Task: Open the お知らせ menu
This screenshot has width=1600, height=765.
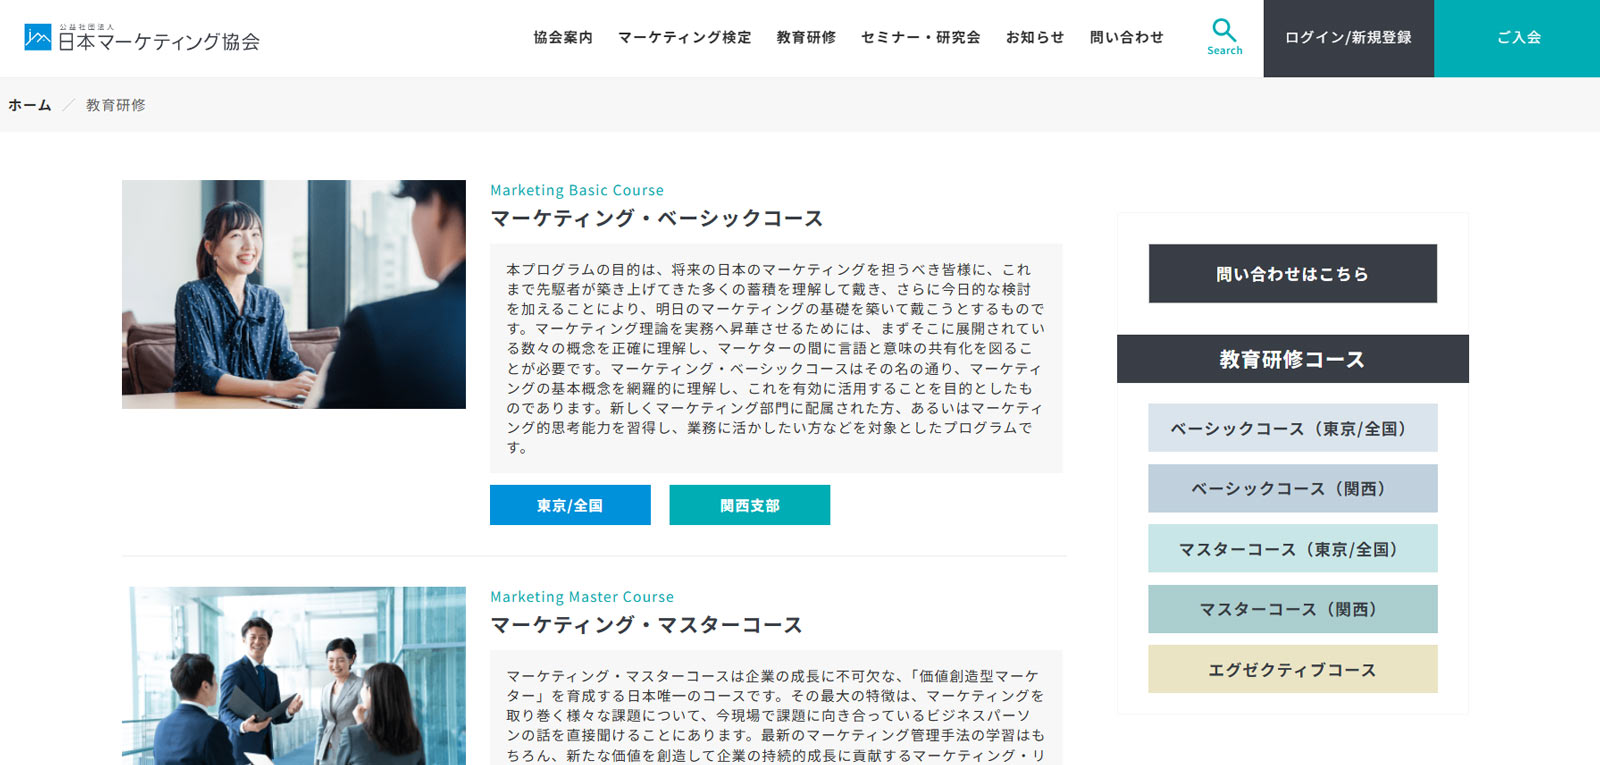Action: point(1035,37)
